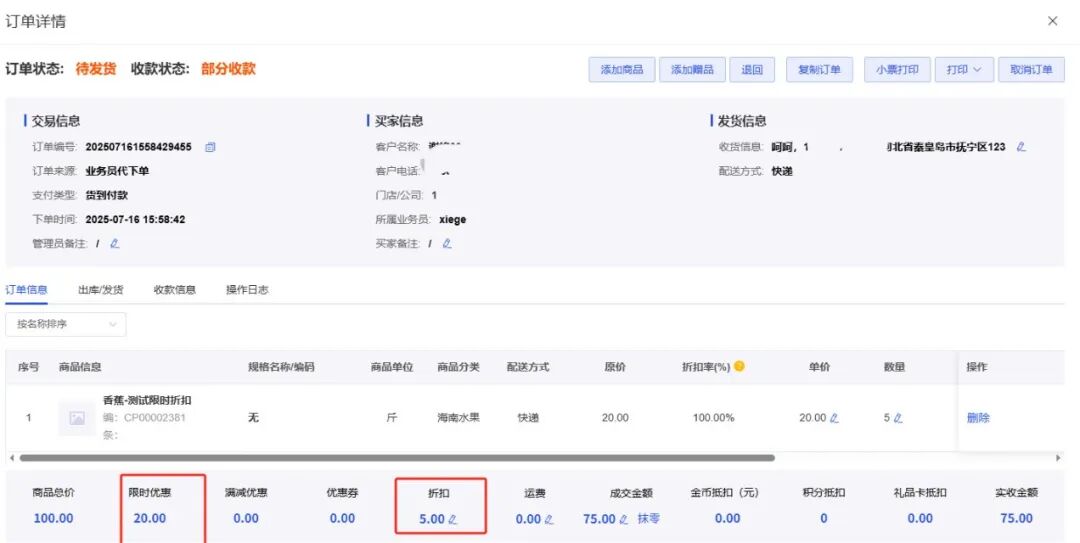Switch to the 订单信息 tab
The height and width of the screenshot is (543, 1080).
(26, 289)
